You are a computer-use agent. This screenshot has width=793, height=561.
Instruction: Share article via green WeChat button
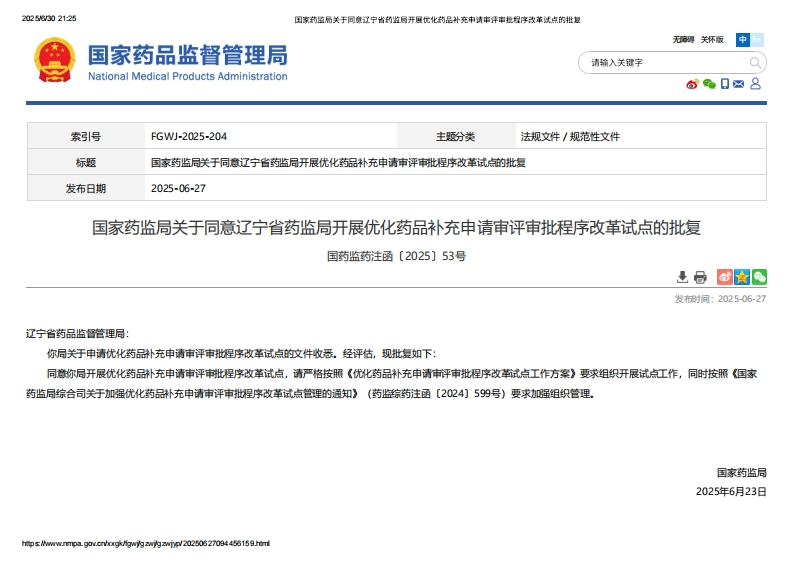759,277
